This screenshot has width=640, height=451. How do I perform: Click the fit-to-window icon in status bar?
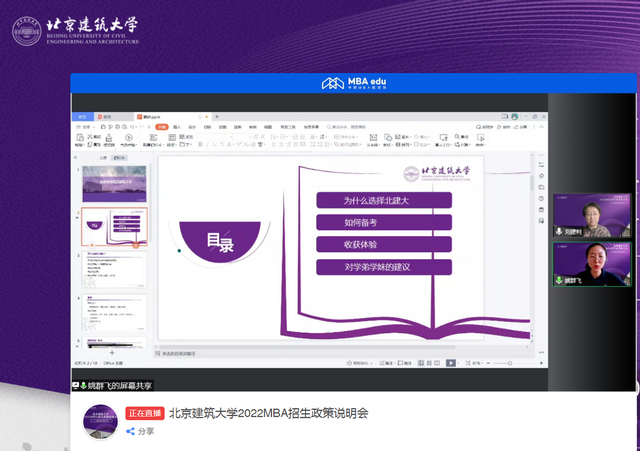(468, 363)
